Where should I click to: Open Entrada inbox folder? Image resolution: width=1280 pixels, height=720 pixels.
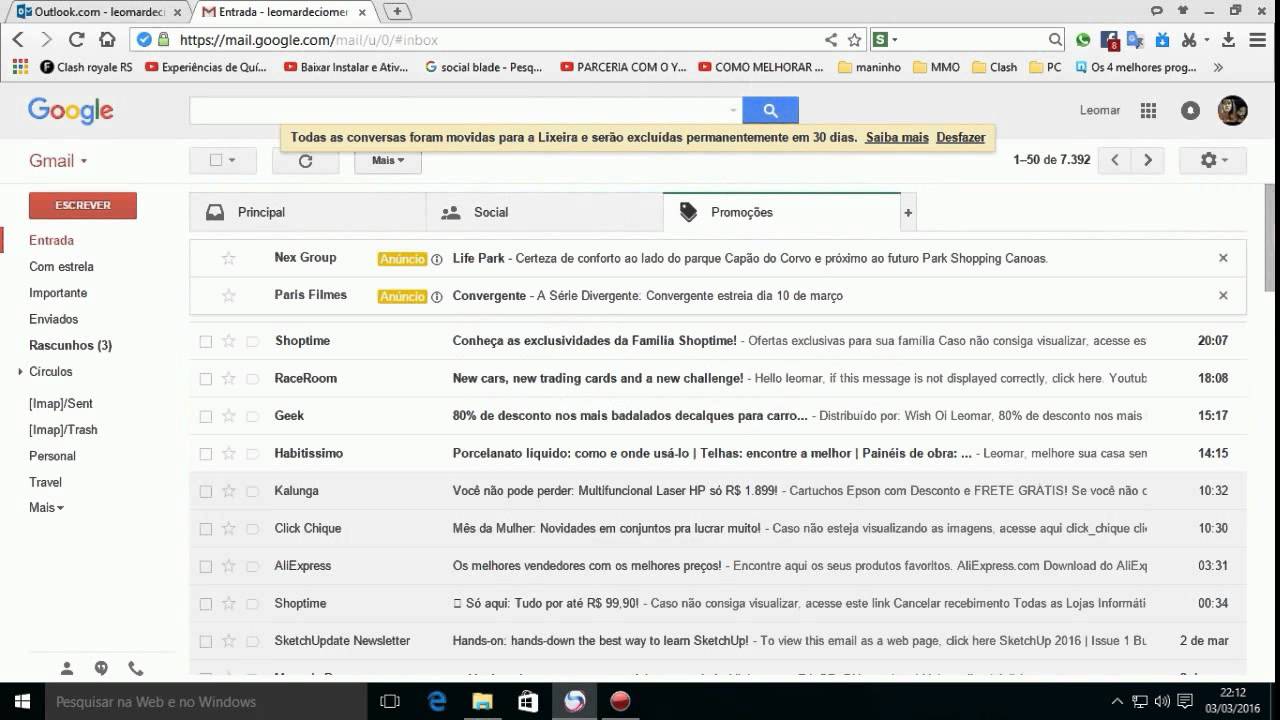(x=51, y=241)
